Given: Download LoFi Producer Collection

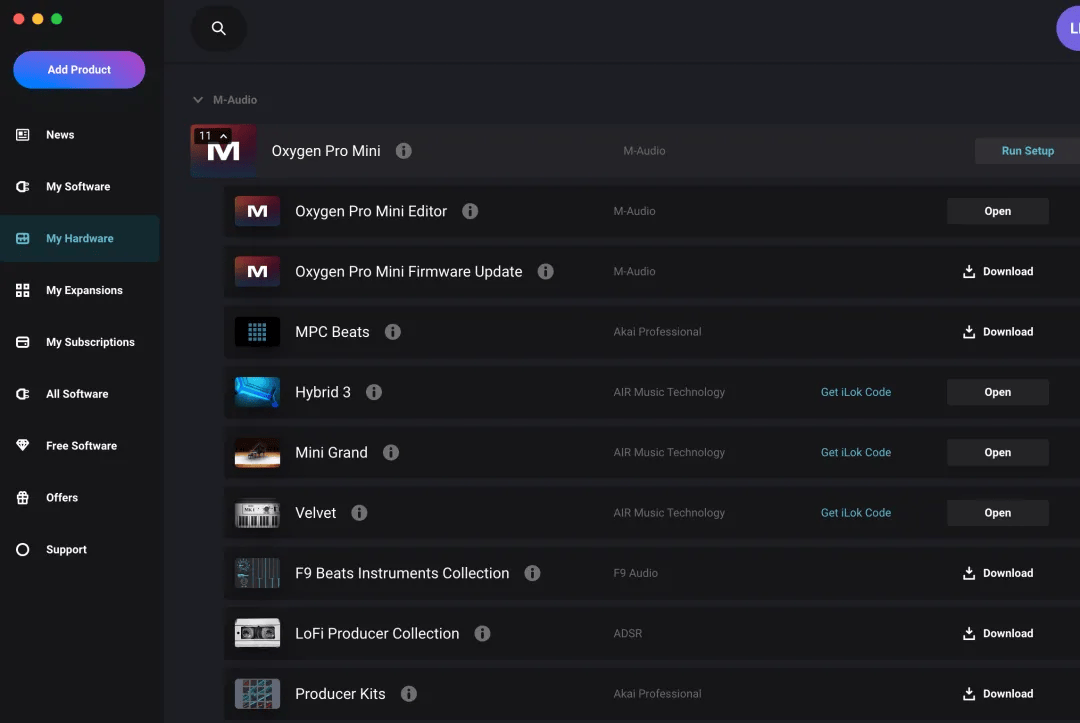Looking at the screenshot, I should (x=997, y=633).
